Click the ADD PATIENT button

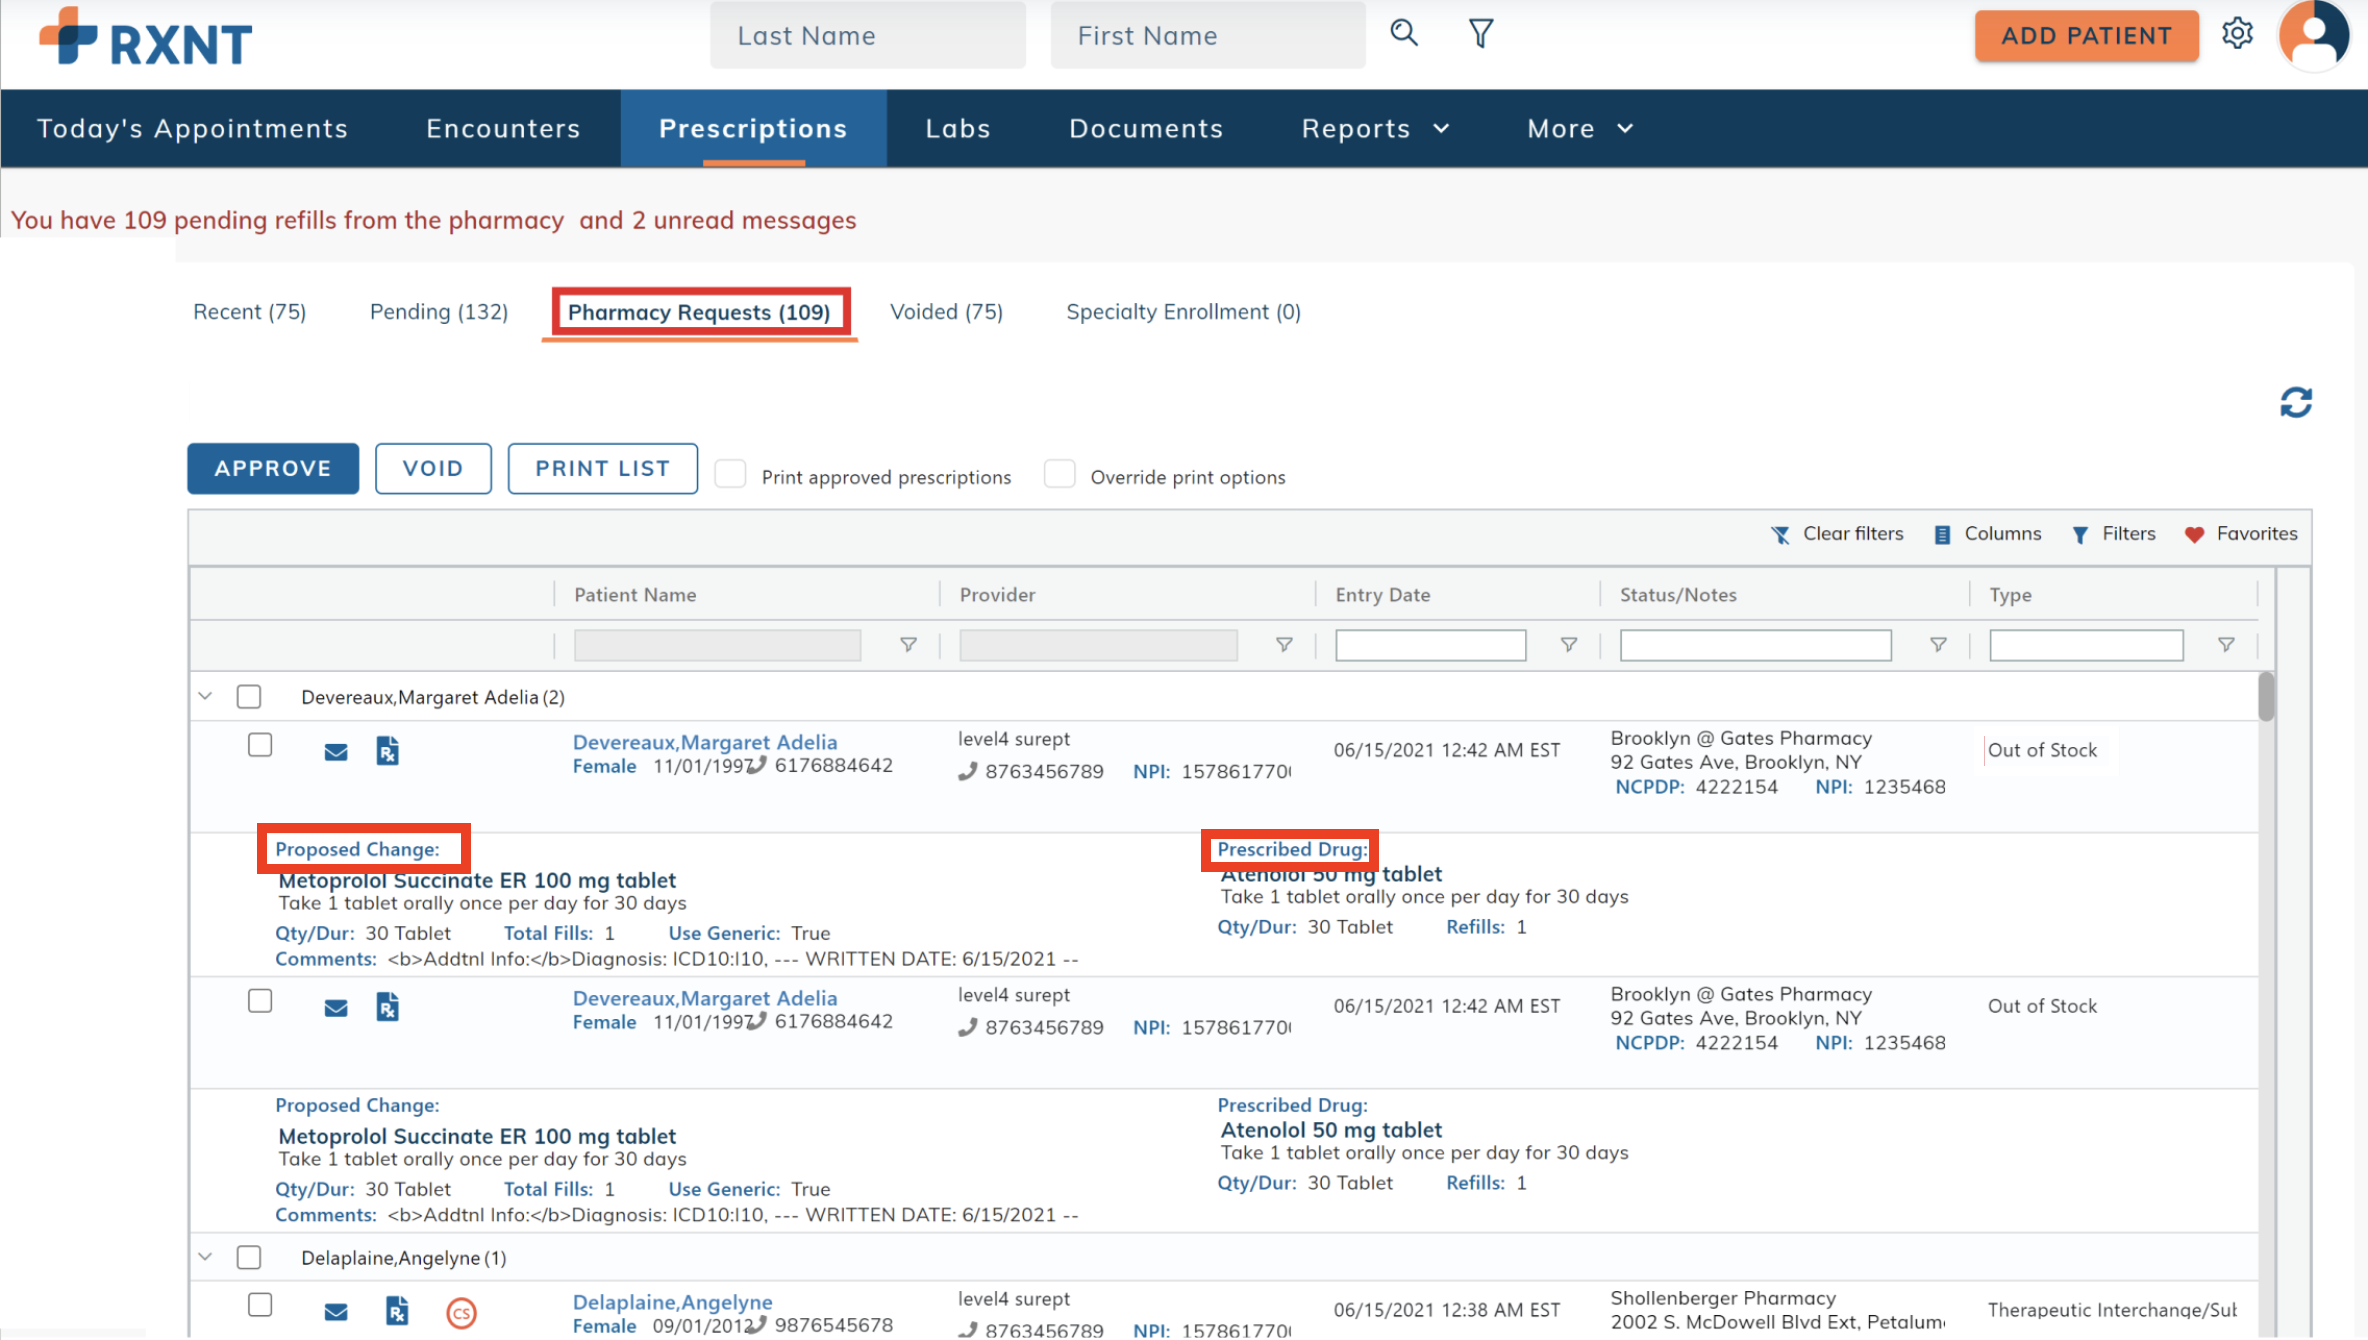(2086, 36)
